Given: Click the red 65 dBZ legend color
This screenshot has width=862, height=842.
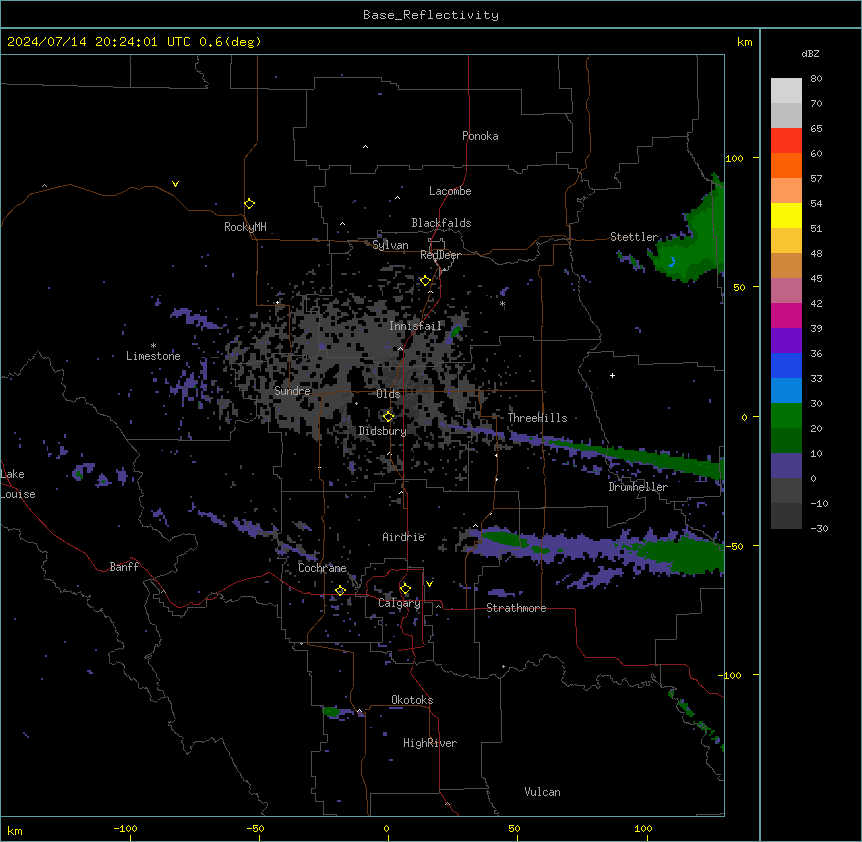Looking at the screenshot, I should tap(786, 140).
